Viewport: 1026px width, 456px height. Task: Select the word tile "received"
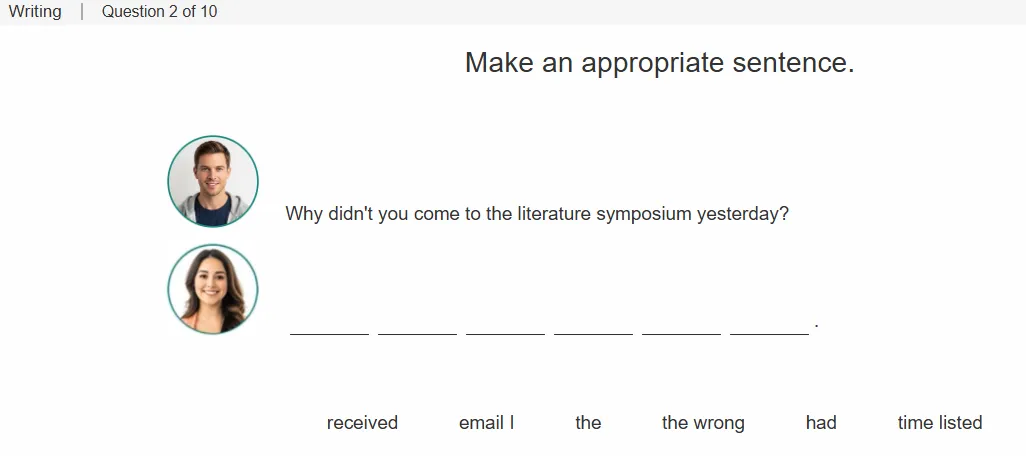[362, 423]
